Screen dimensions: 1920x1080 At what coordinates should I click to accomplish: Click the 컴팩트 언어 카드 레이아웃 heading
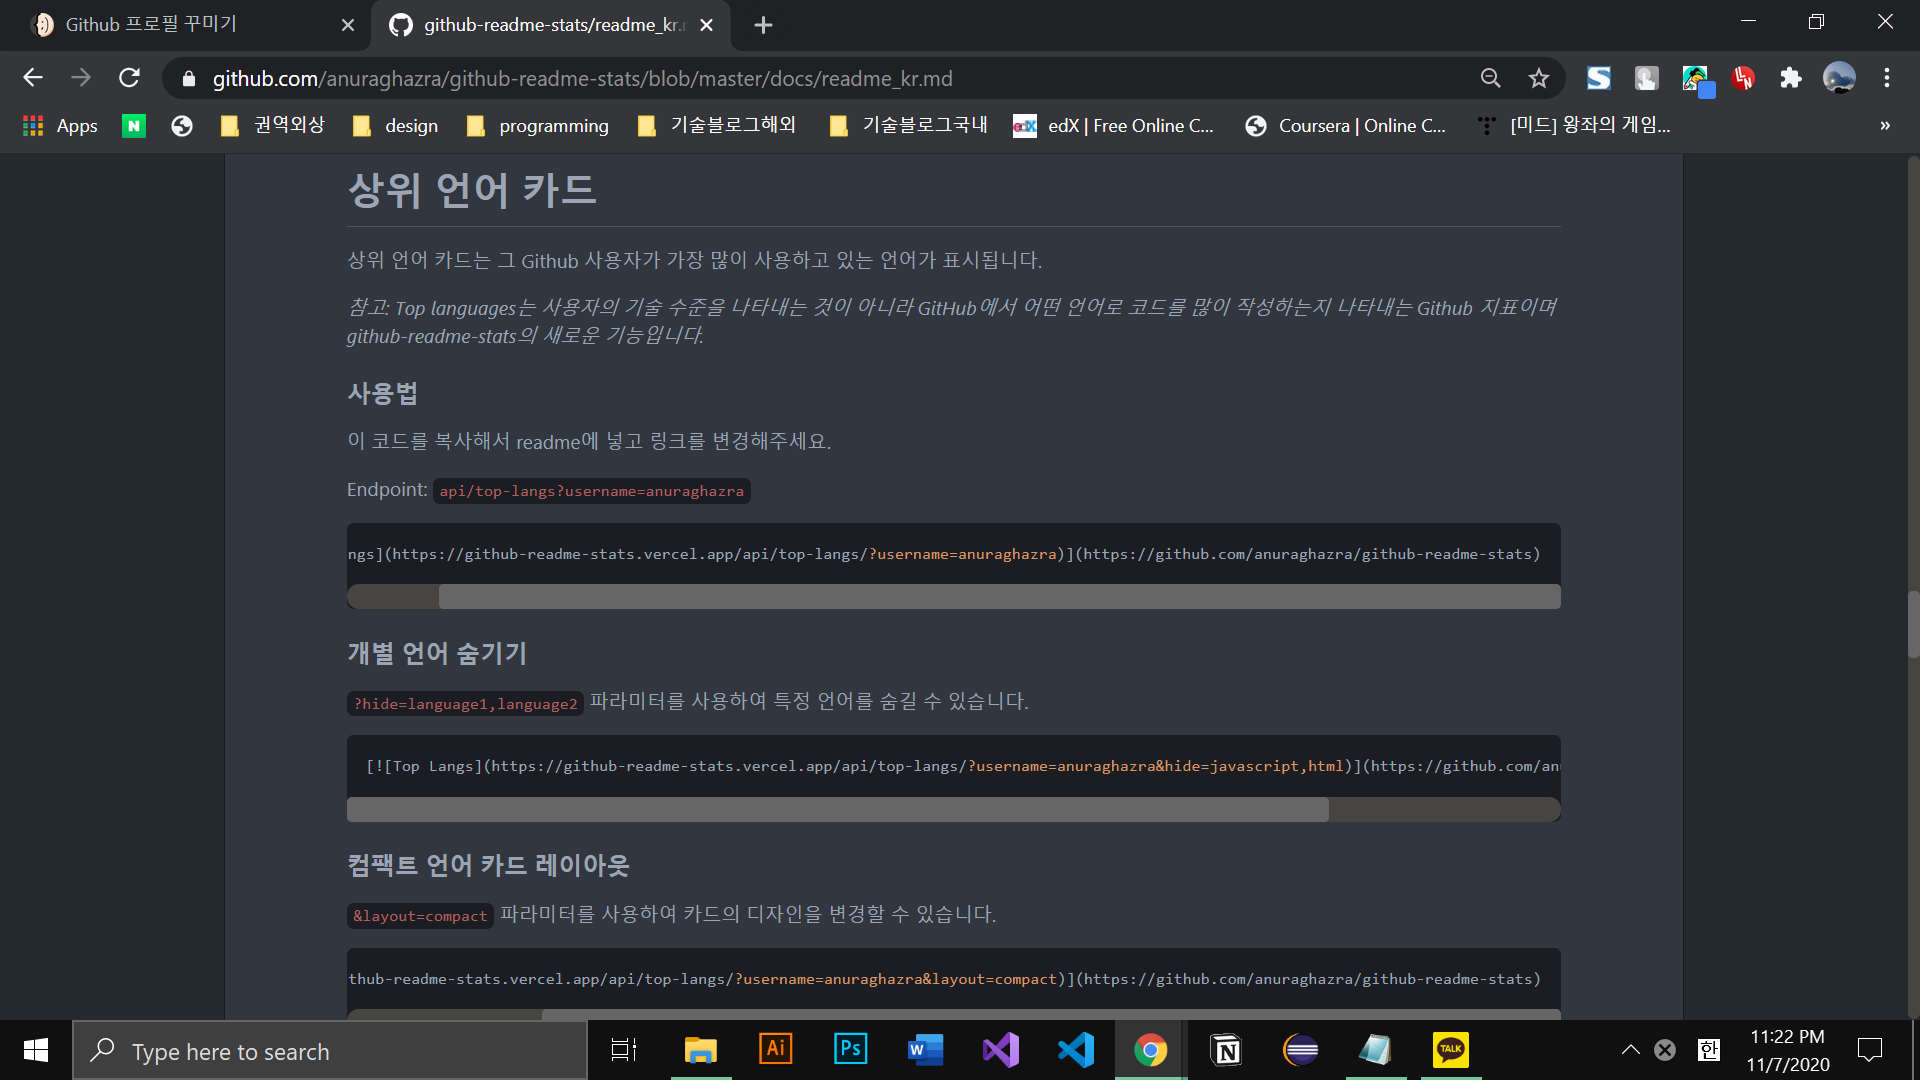click(x=488, y=865)
